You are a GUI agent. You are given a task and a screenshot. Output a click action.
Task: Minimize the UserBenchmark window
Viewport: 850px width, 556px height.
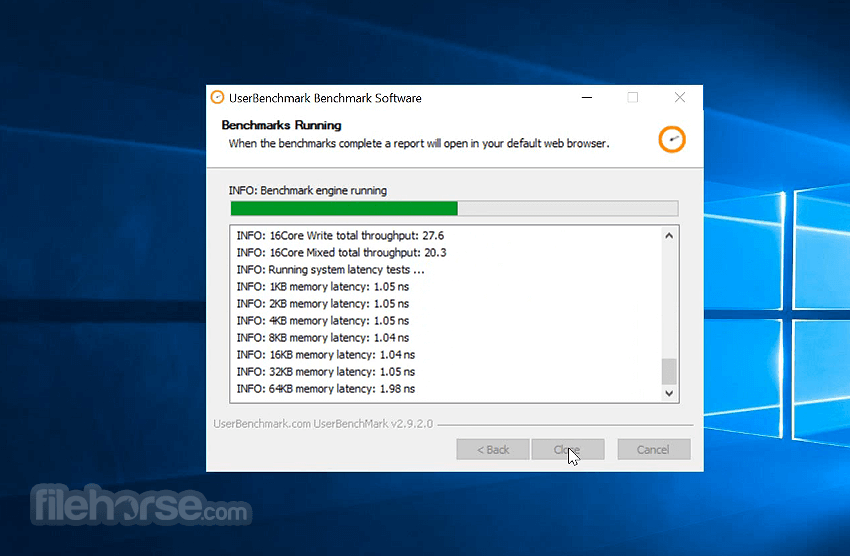coord(587,98)
